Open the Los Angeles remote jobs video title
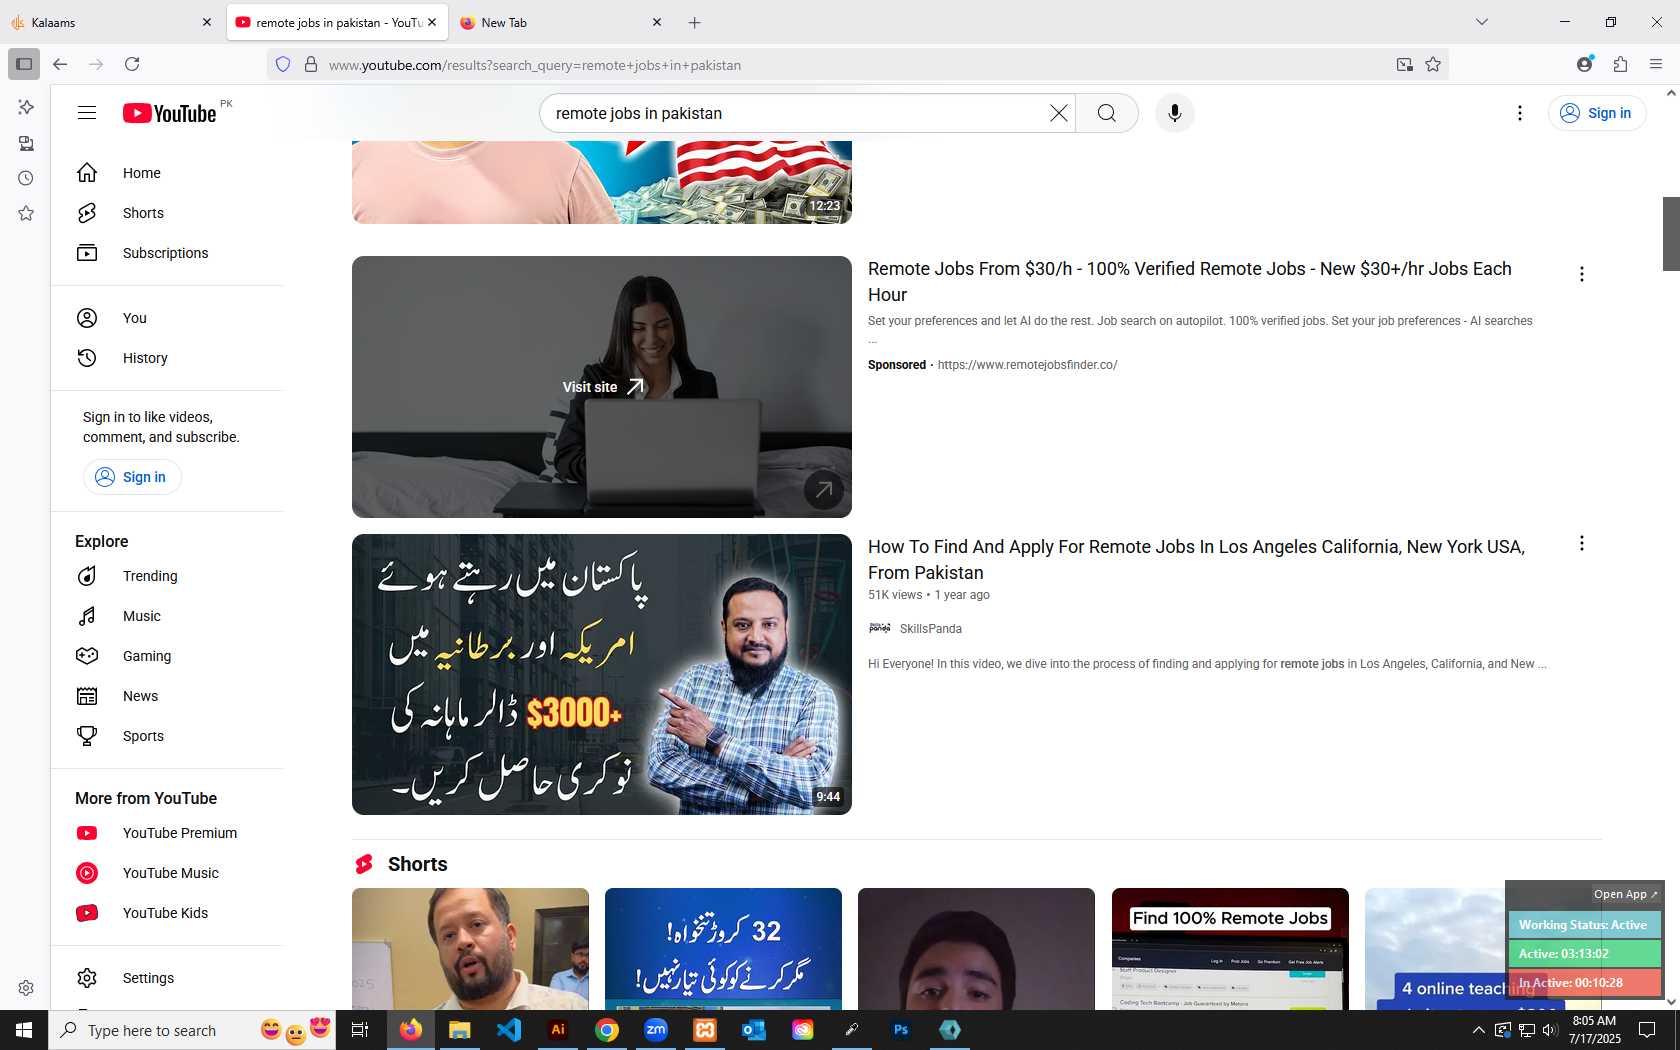This screenshot has height=1050, width=1680. [1196, 560]
